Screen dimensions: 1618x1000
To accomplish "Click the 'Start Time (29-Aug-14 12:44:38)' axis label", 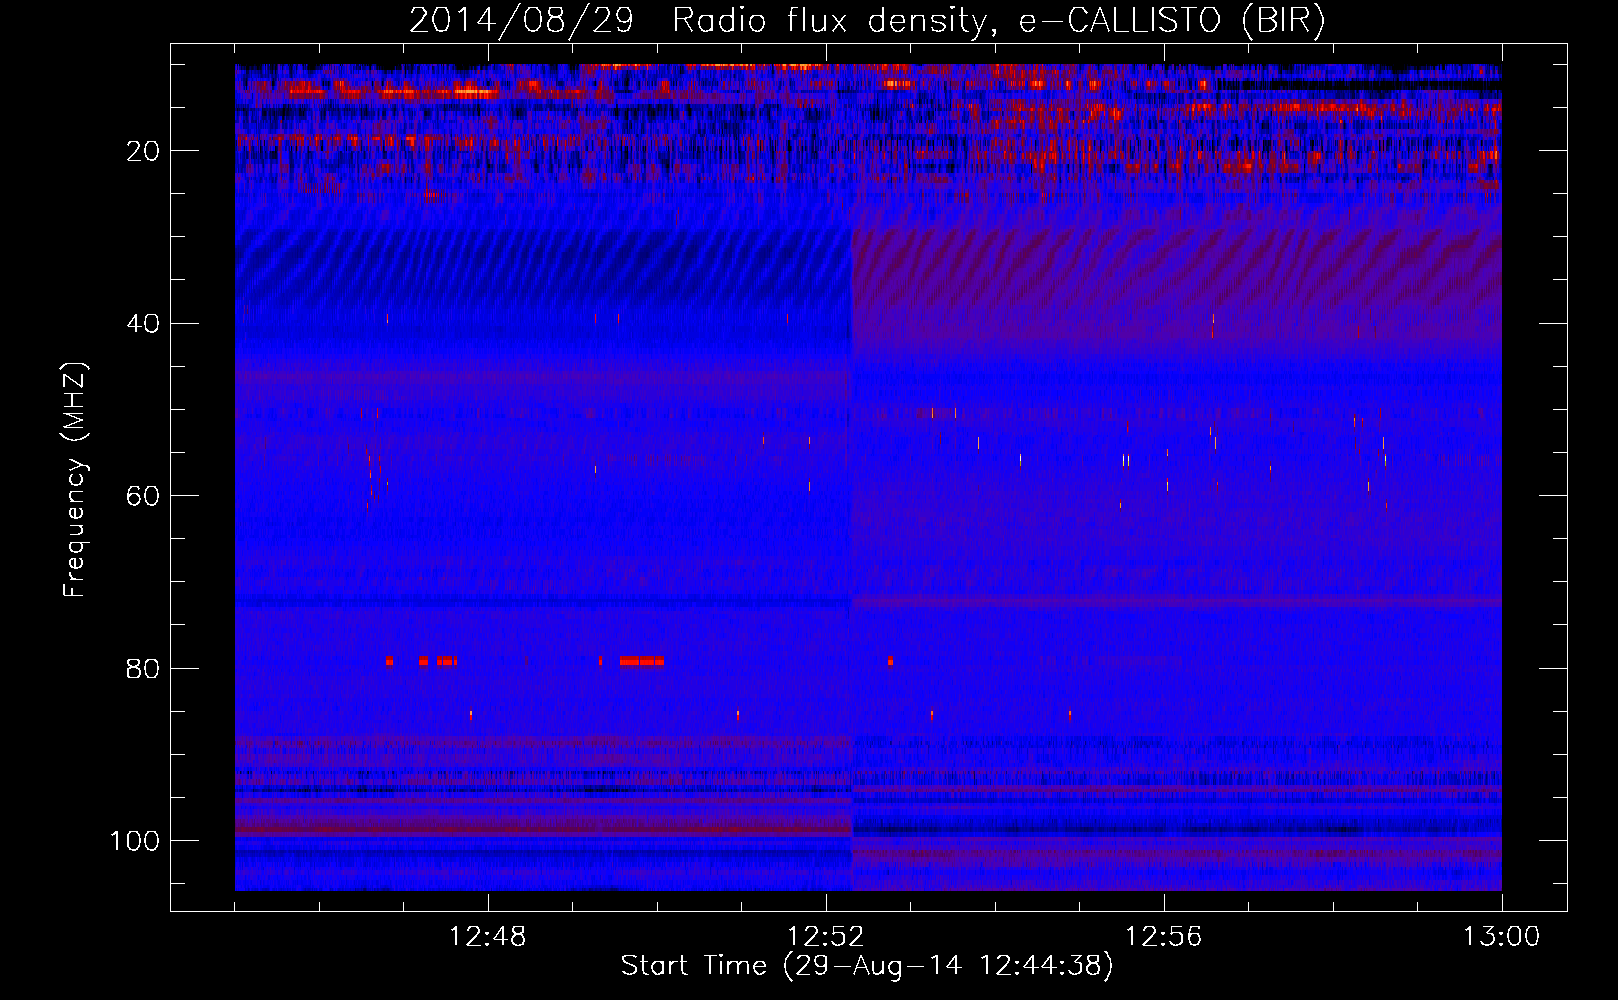I will tap(867, 966).
